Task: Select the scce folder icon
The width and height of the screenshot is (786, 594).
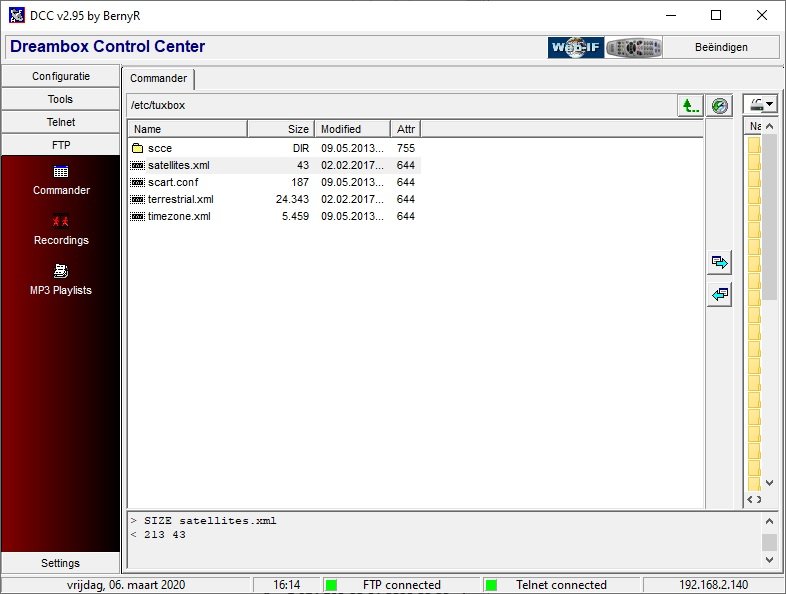Action: 137,148
